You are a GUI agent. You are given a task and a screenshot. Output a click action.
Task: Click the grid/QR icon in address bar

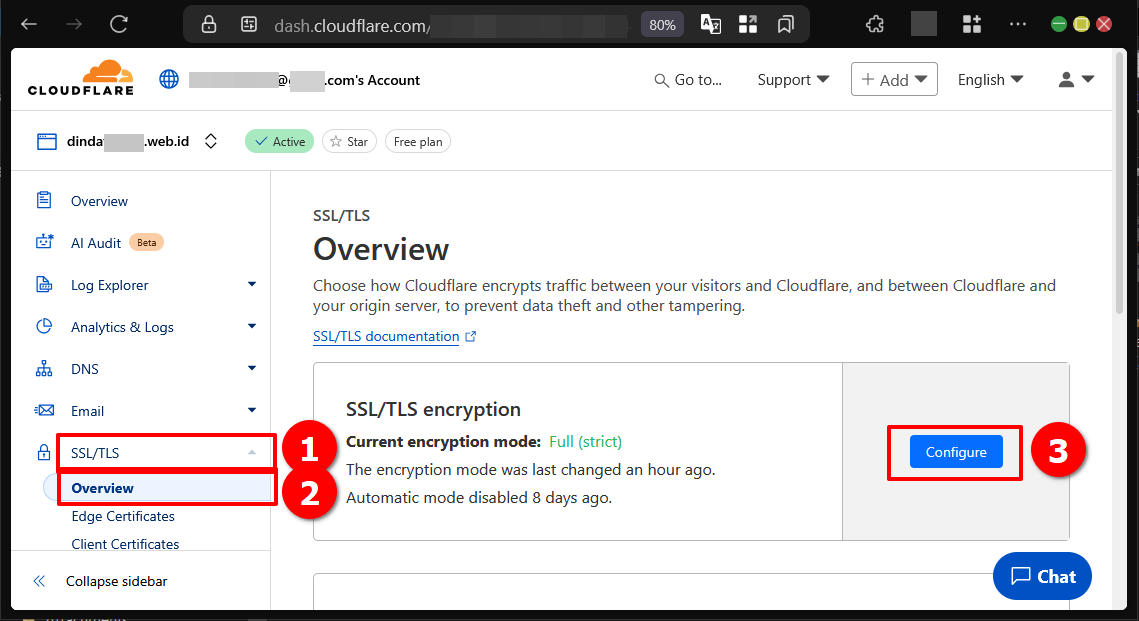(x=748, y=25)
